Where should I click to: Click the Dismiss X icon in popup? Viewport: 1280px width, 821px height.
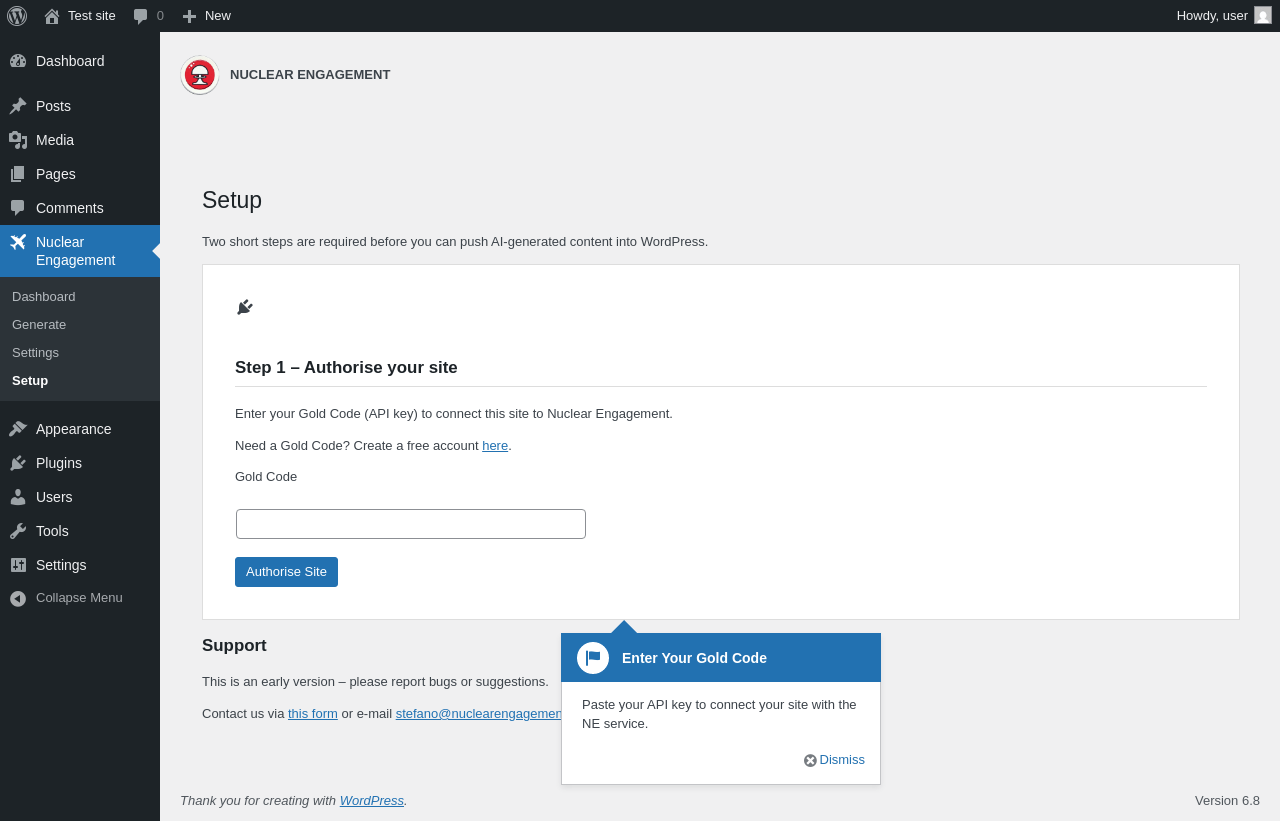(x=810, y=760)
